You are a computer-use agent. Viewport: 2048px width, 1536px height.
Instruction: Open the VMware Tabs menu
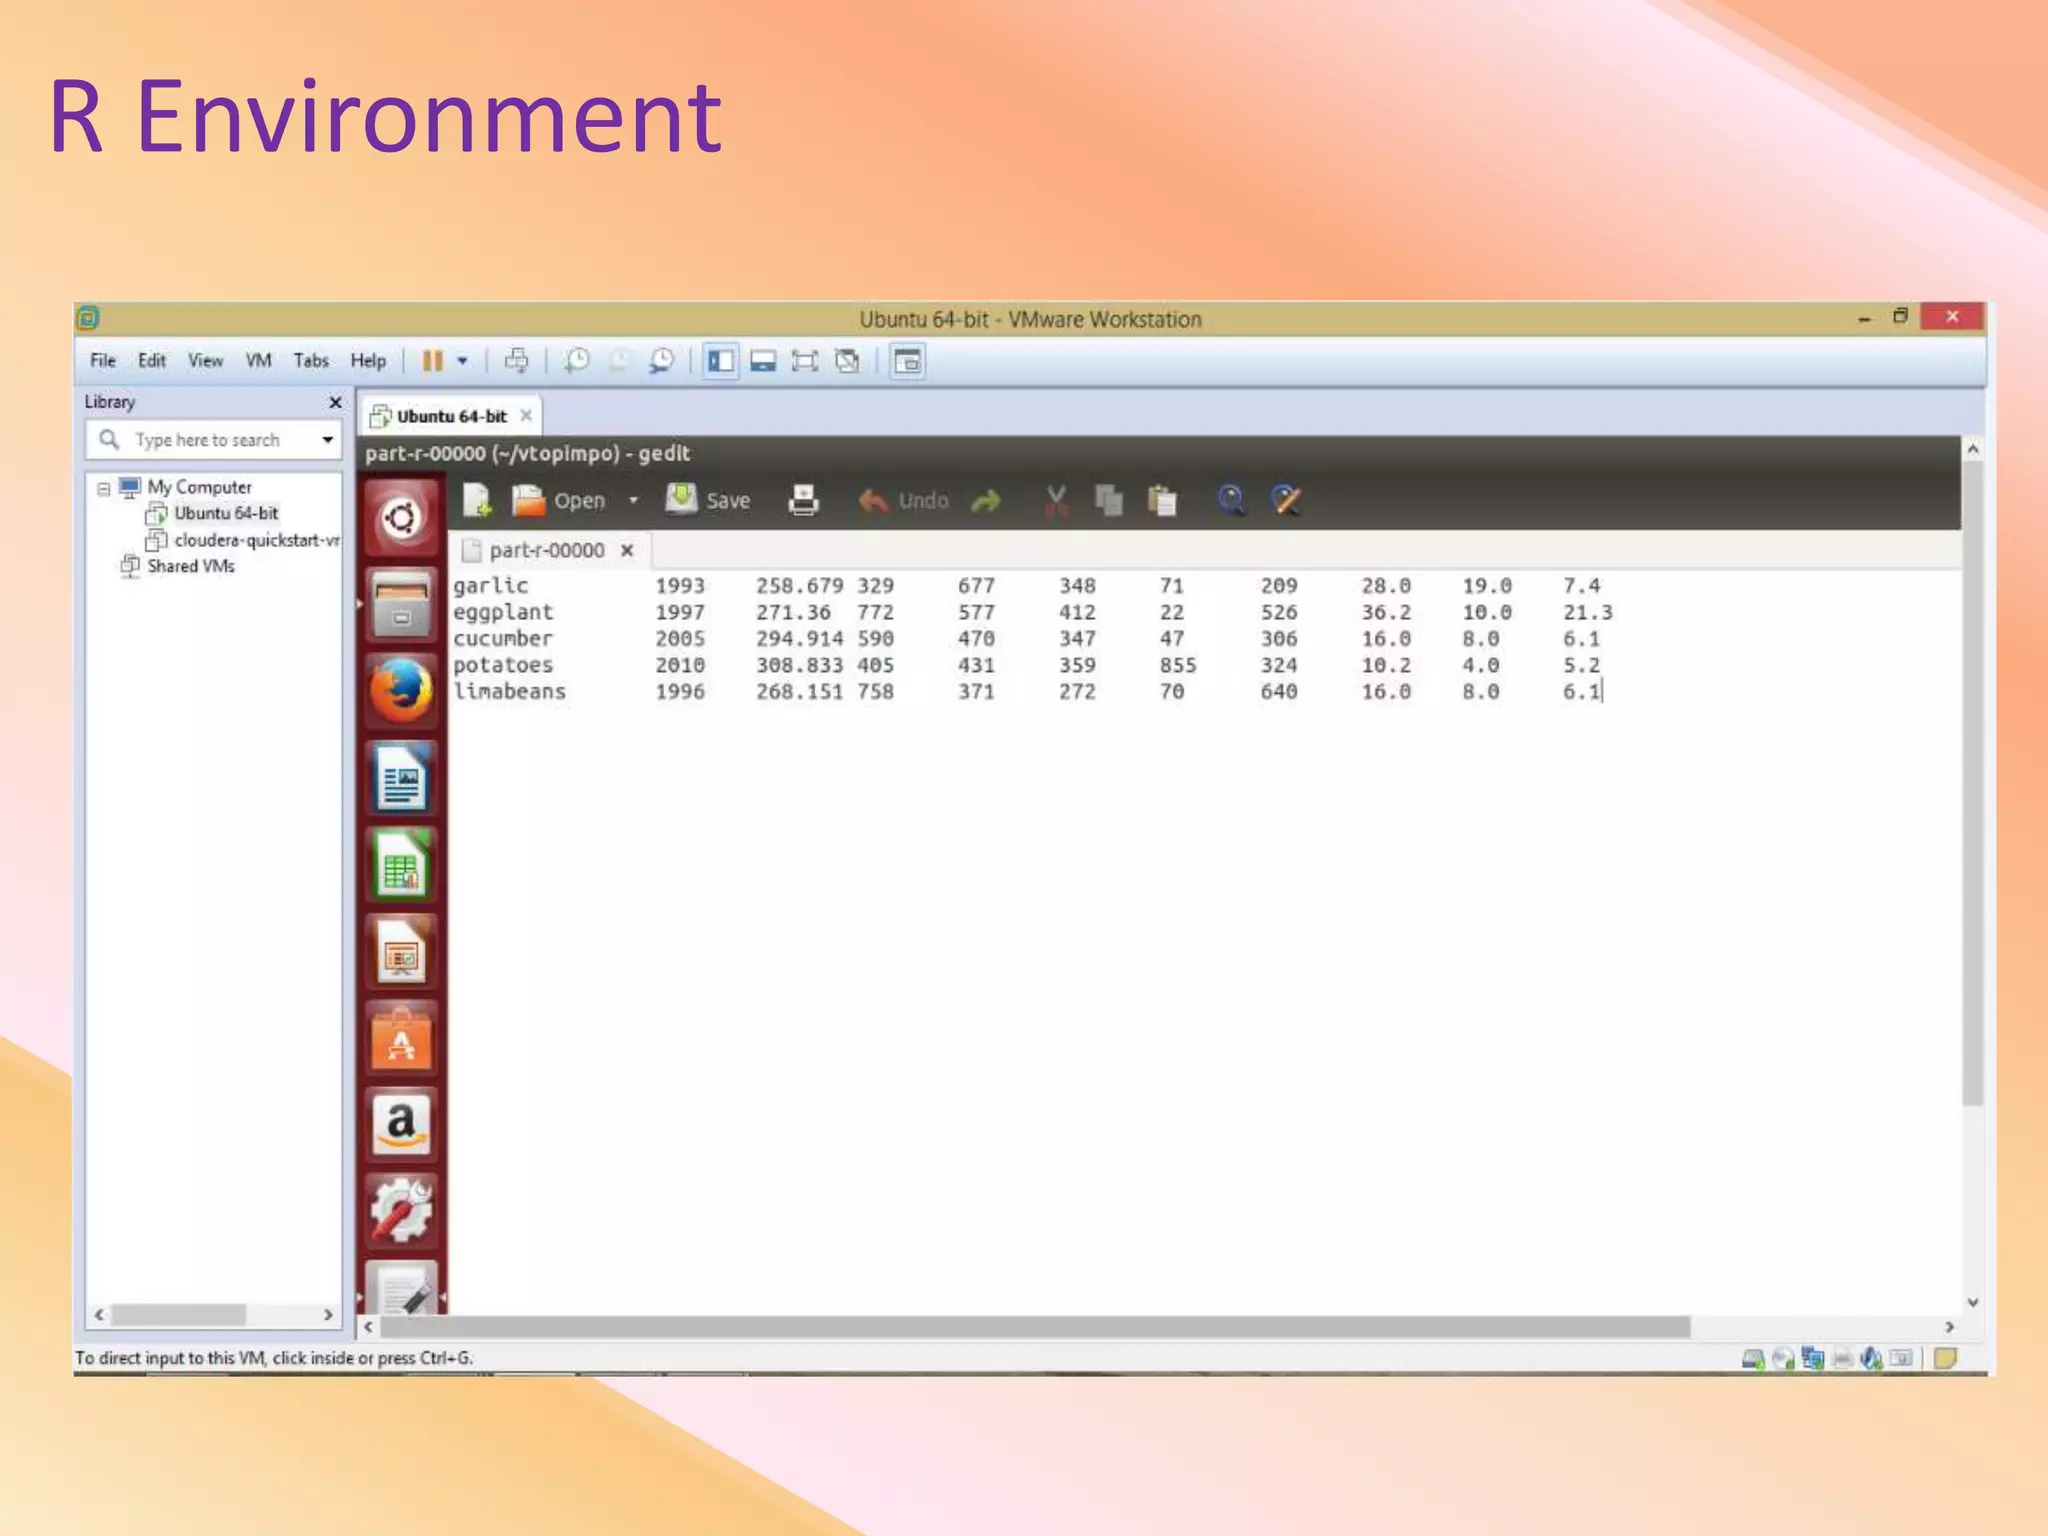[x=311, y=361]
